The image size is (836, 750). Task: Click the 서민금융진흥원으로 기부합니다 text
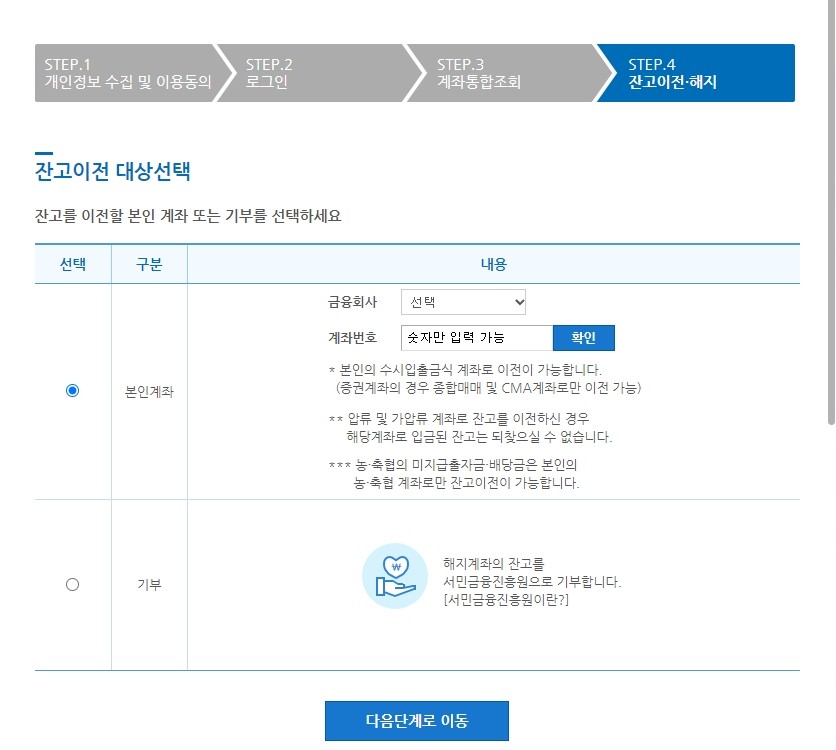[532, 582]
